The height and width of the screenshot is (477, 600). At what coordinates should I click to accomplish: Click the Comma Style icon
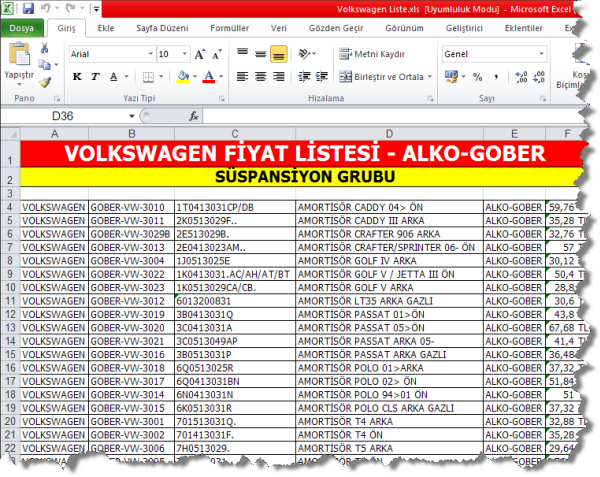pos(496,77)
